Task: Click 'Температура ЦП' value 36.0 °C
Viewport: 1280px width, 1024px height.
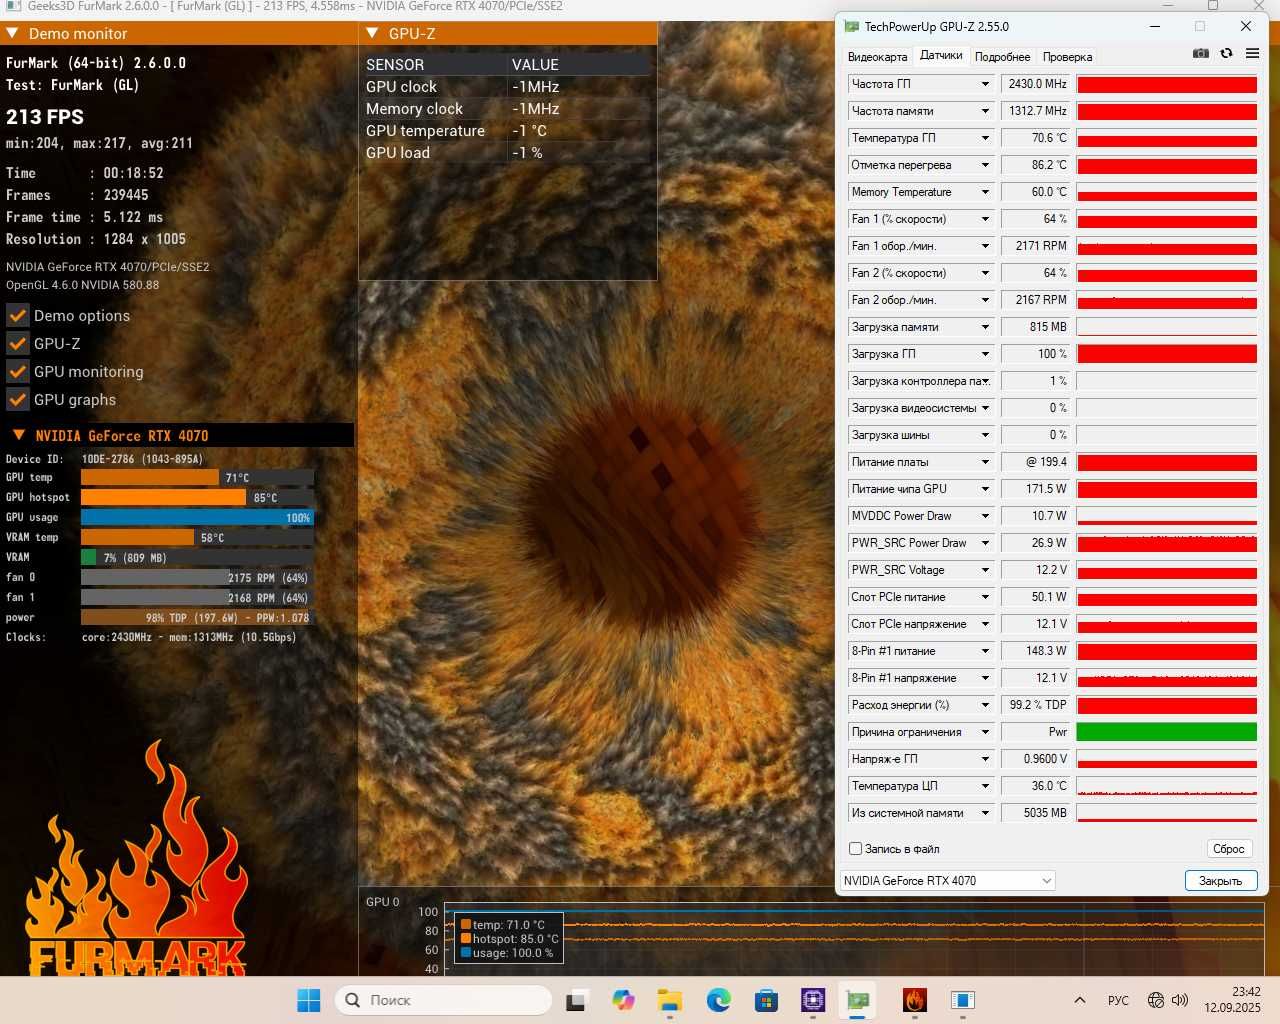Action: 1036,786
